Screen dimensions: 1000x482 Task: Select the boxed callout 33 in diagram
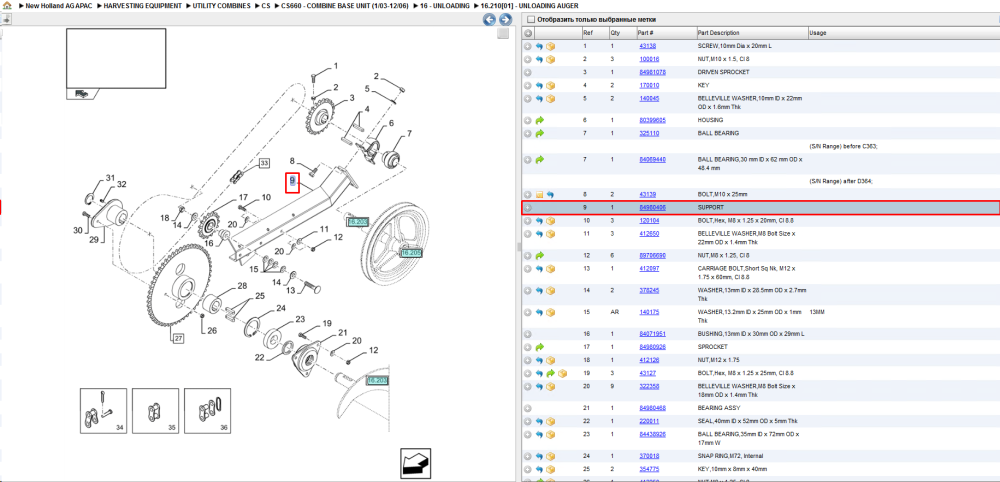pos(264,163)
